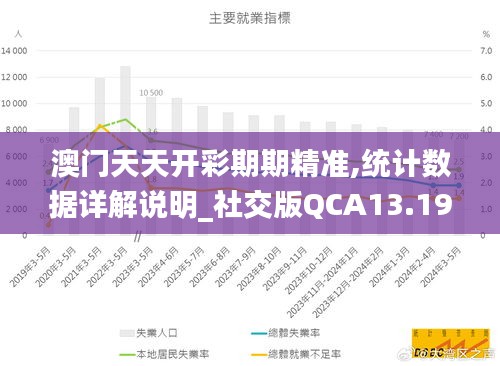
Task: Click the 10 000 left axis value
Action: [14, 104]
